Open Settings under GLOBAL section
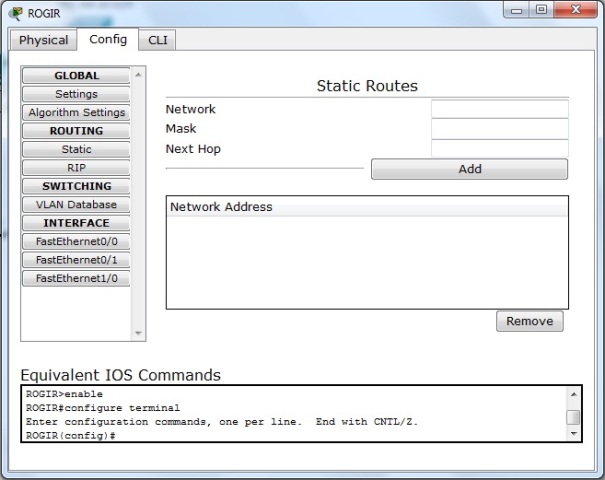Viewport: 605px width, 480px height. click(76, 94)
